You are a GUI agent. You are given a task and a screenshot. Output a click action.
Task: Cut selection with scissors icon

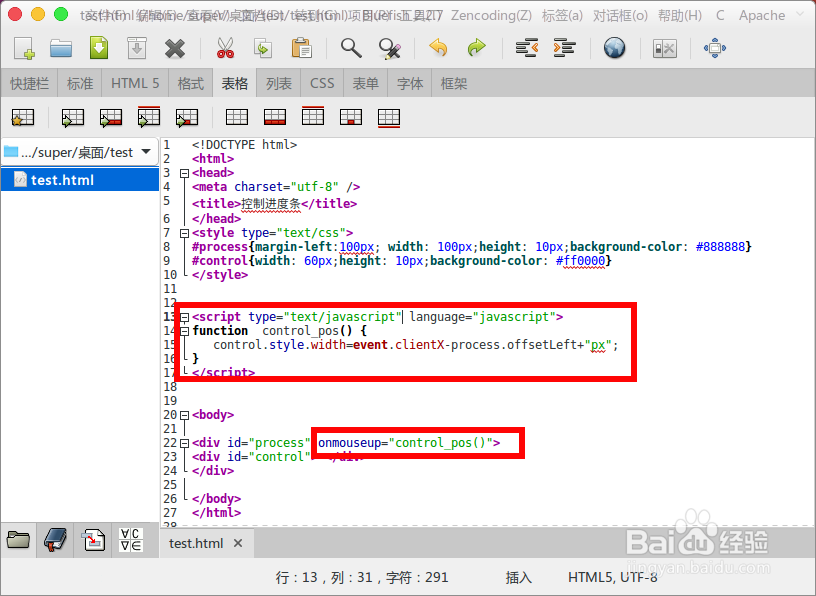click(x=225, y=48)
